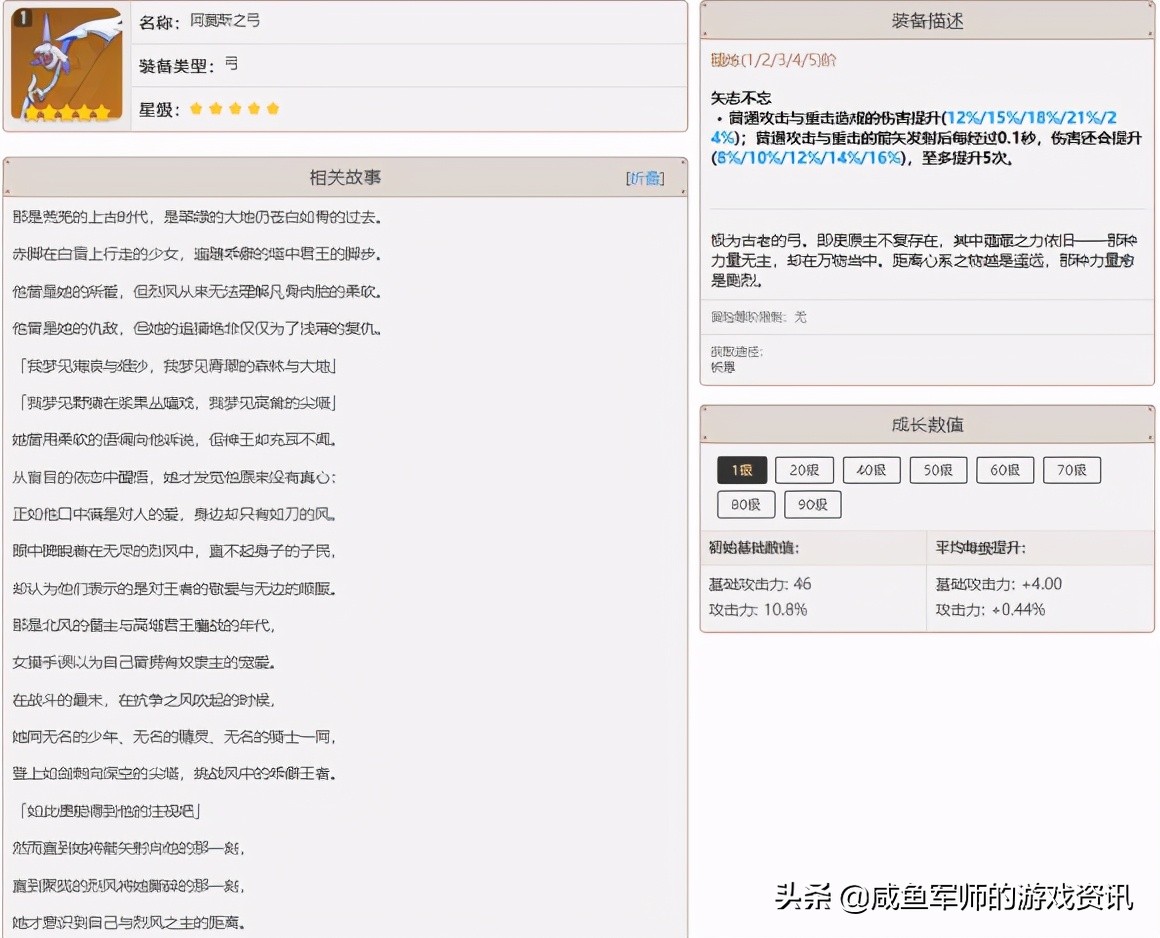Screen dimensions: 1160x938
Task: Switch to the 90级 level tab
Action: (812, 504)
